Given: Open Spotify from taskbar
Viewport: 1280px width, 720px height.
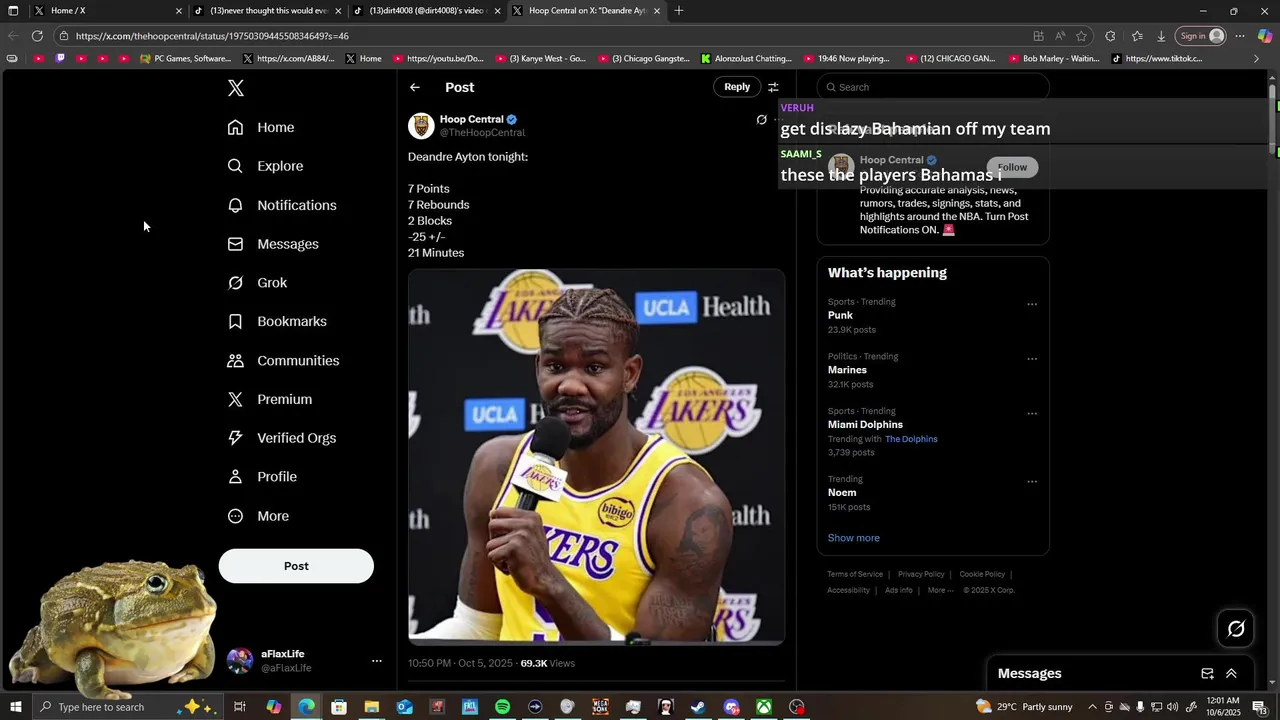Looking at the screenshot, I should [x=502, y=707].
